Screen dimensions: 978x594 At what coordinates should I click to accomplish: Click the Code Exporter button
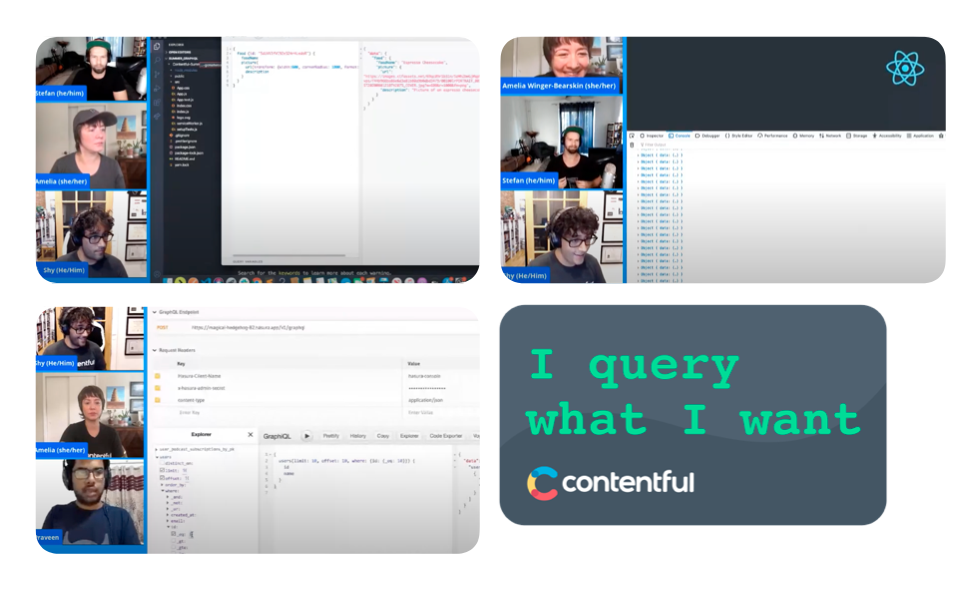click(x=446, y=436)
